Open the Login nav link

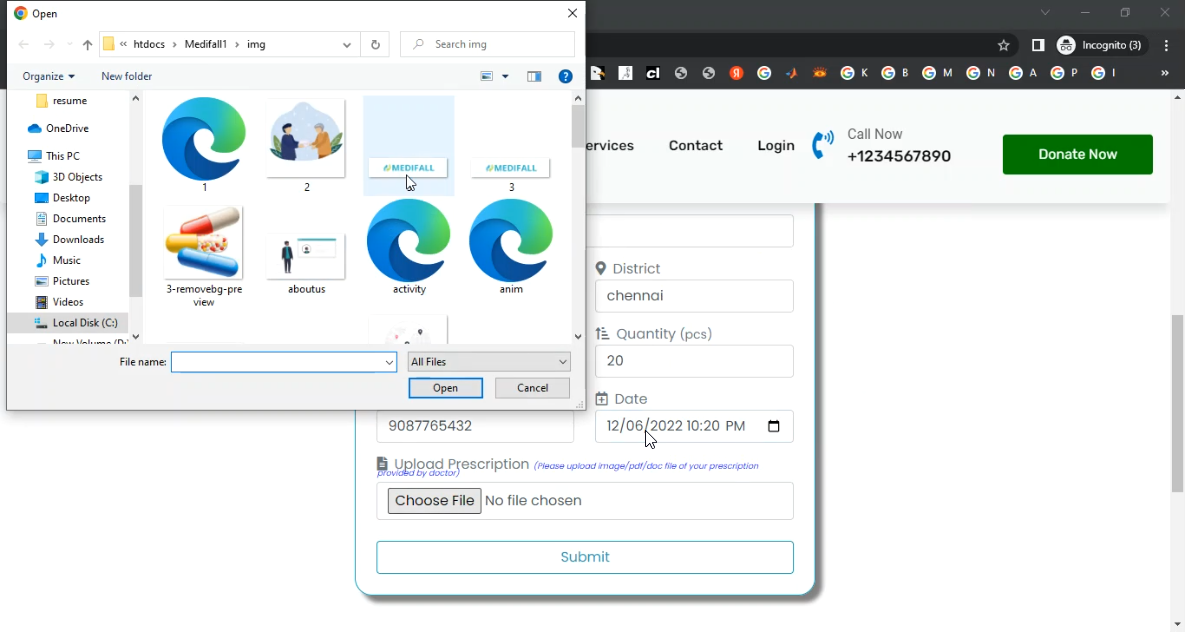[775, 146]
